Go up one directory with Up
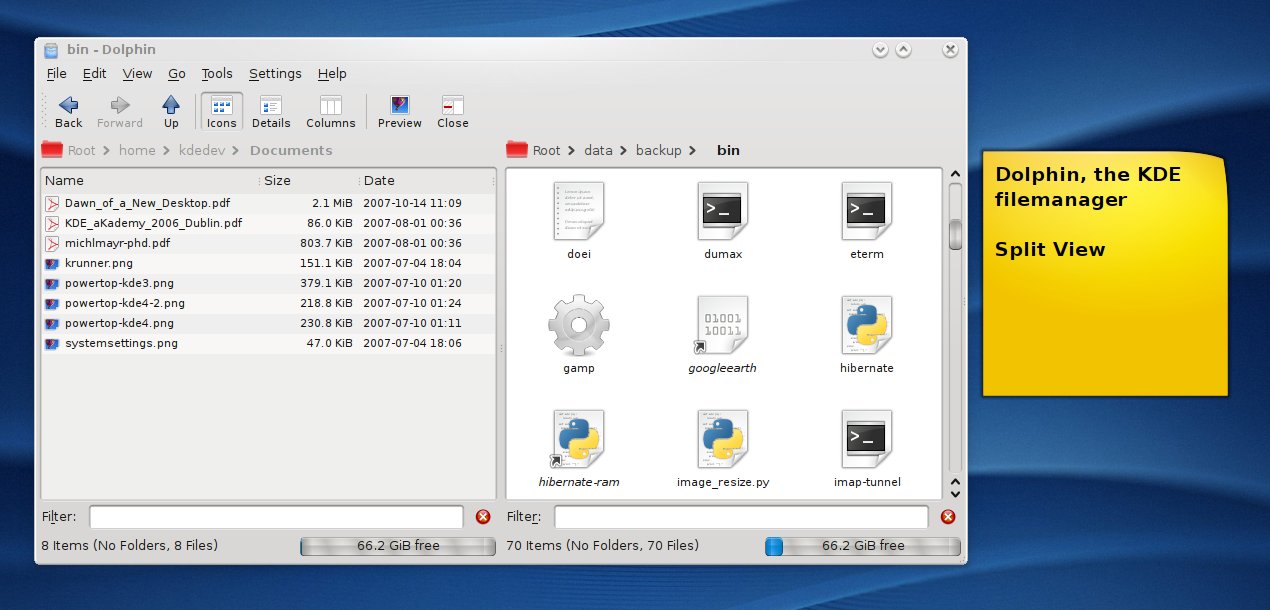1270x610 pixels. tap(171, 112)
